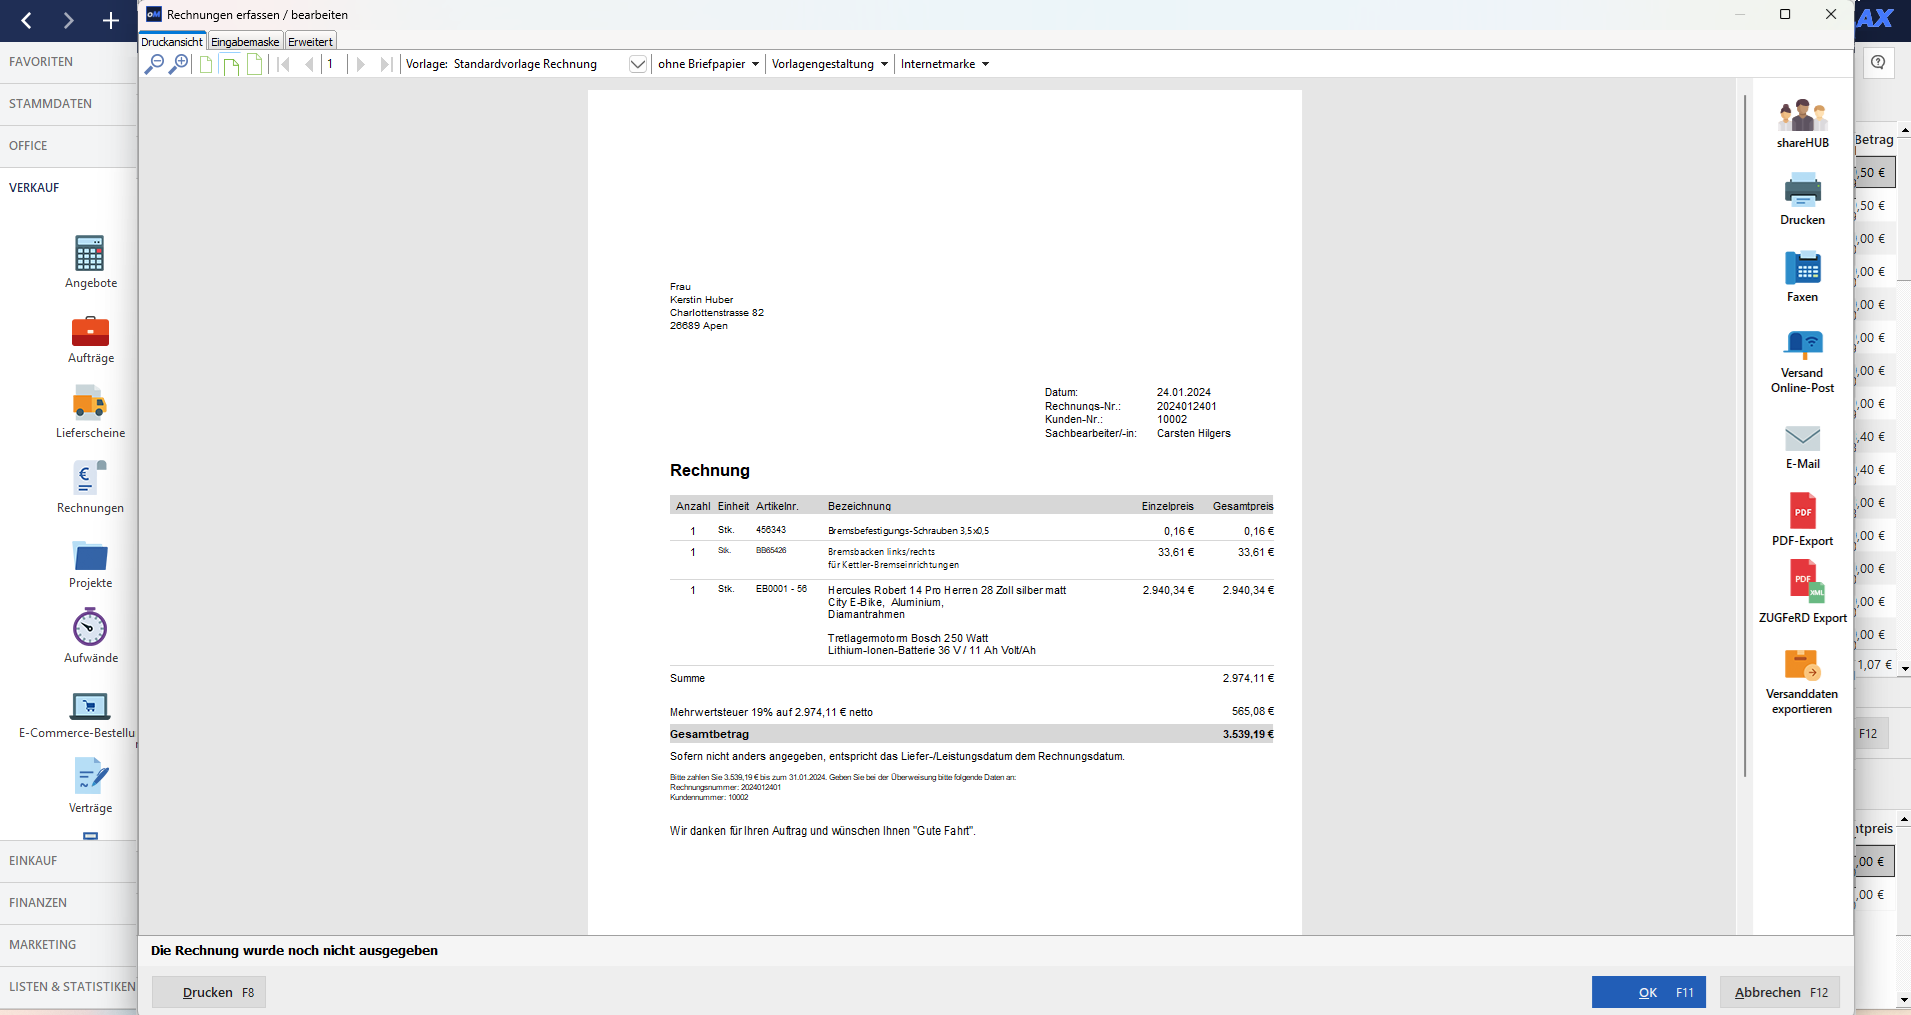Export the invoice with PDF-Export

tap(1802, 520)
